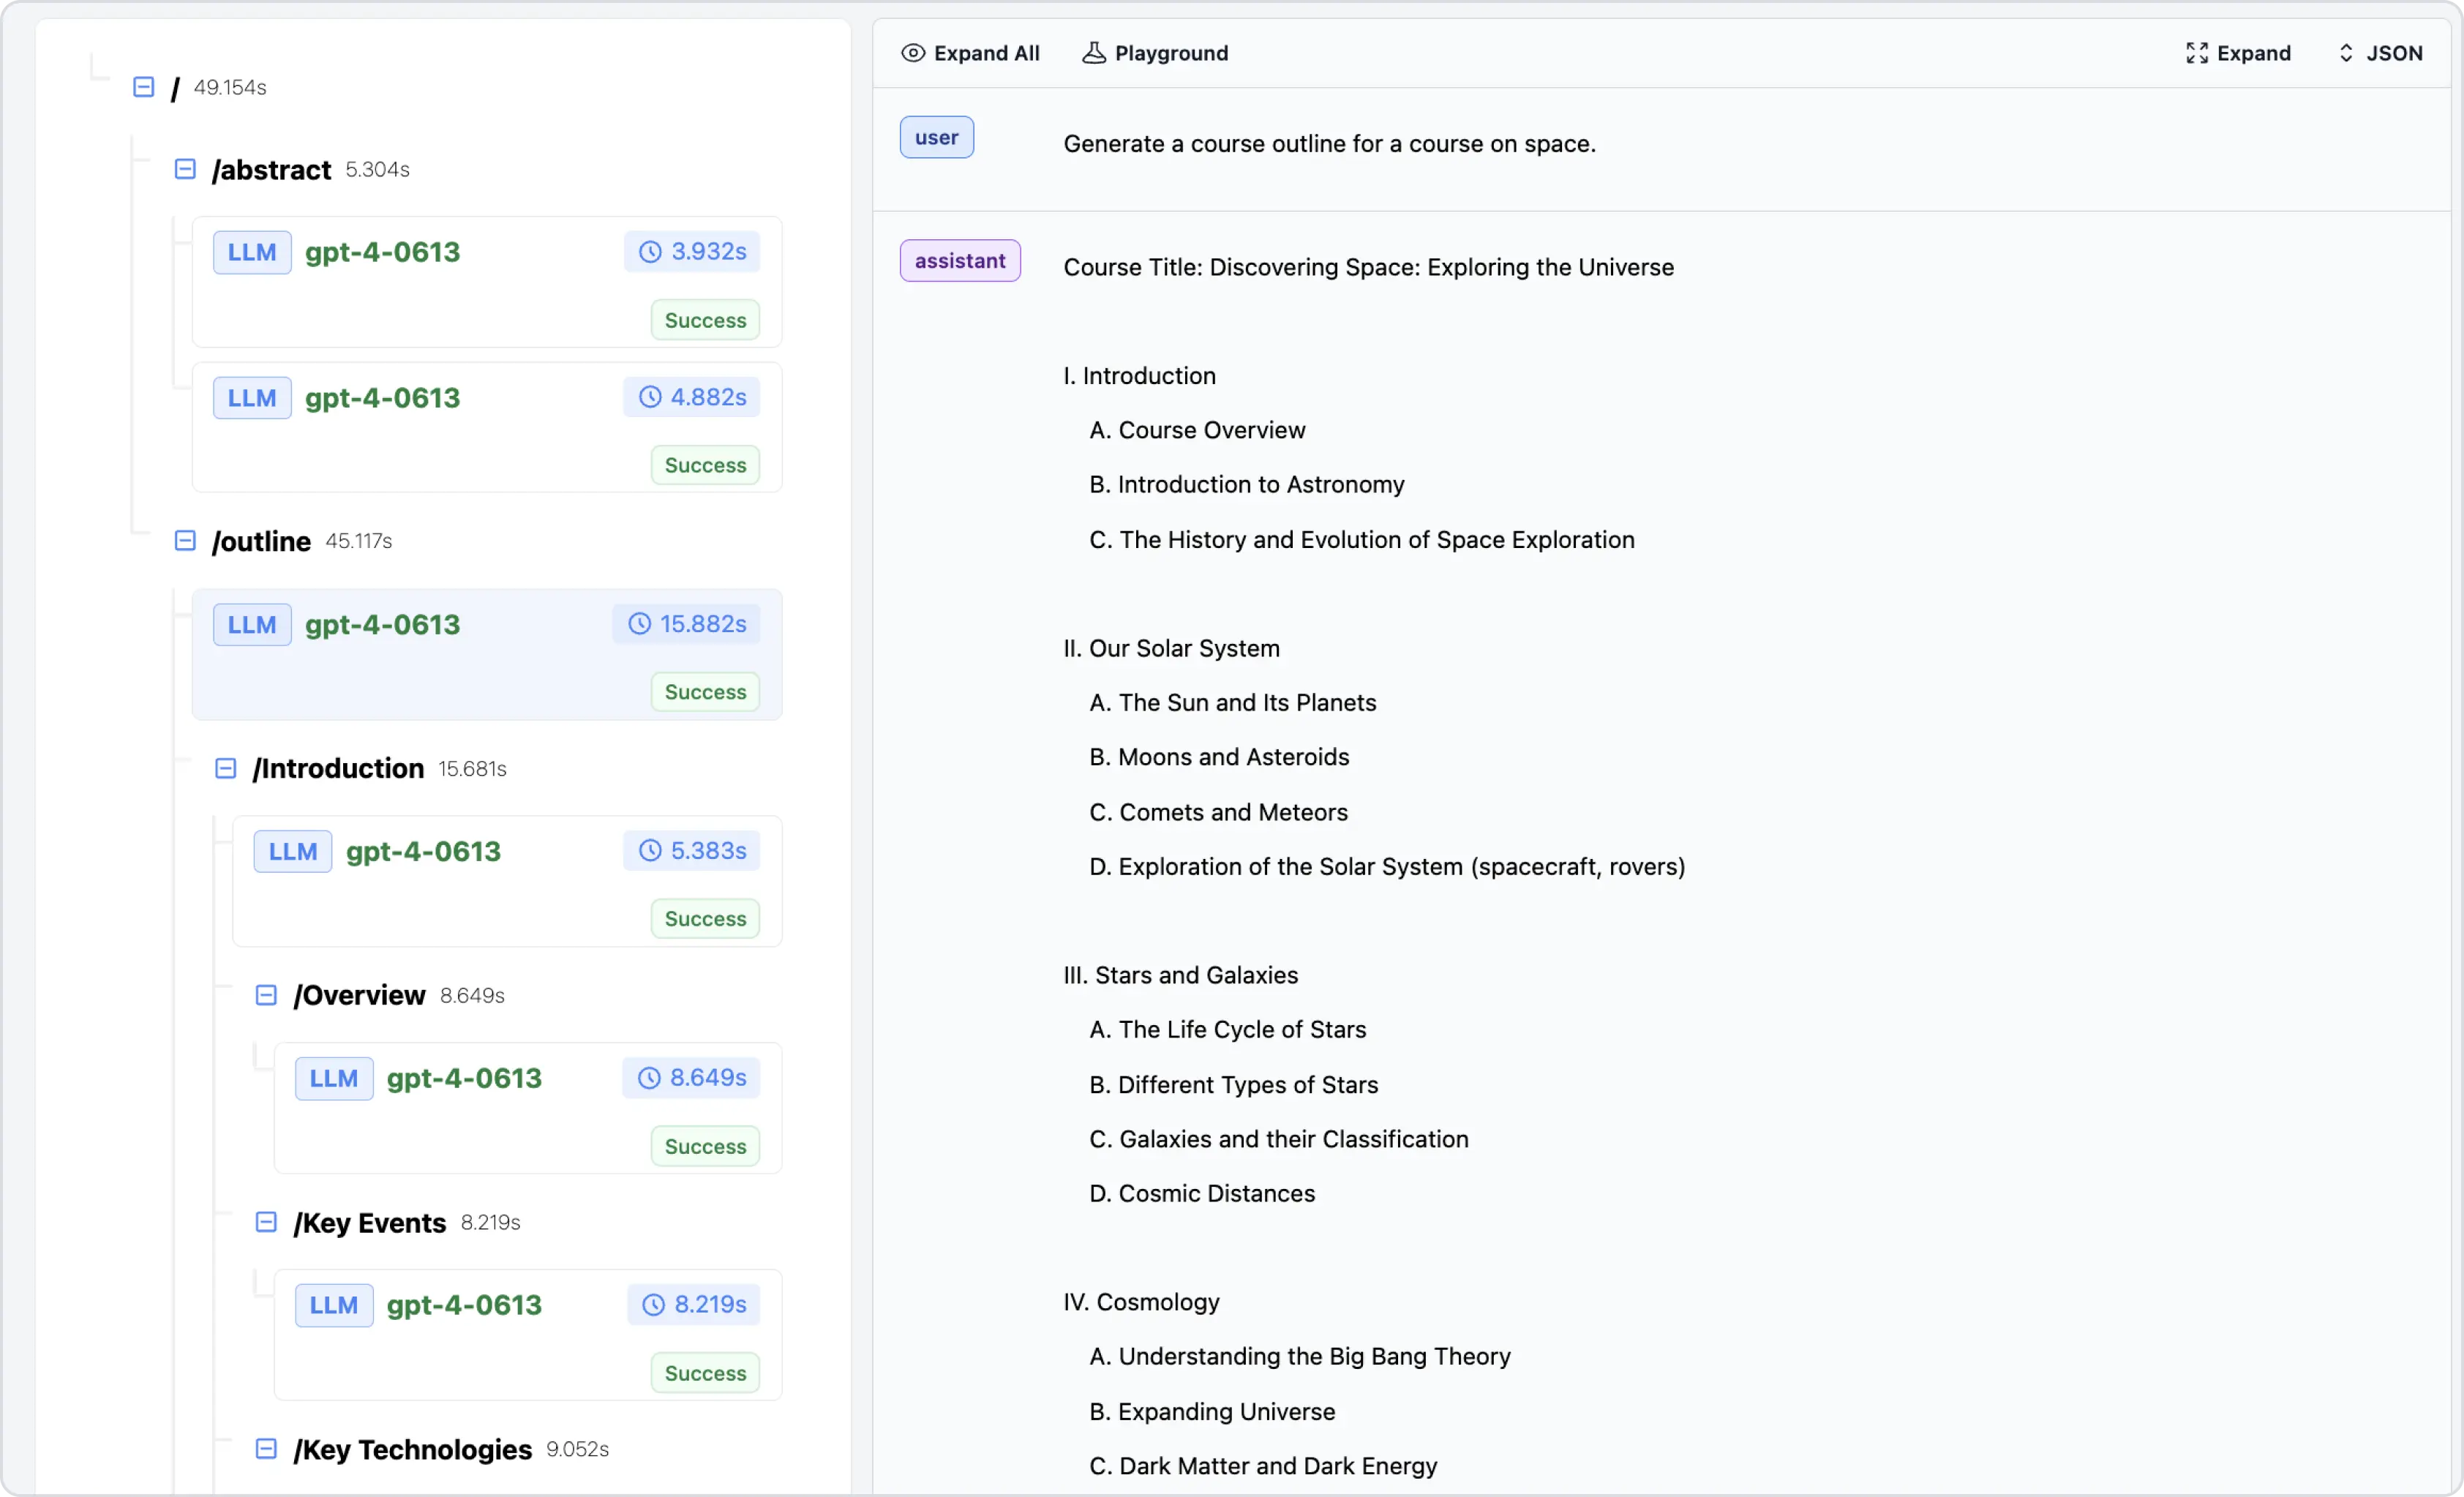Viewport: 2464px width, 1497px height.
Task: Collapse the root / node 49.154s
Action: [146, 86]
